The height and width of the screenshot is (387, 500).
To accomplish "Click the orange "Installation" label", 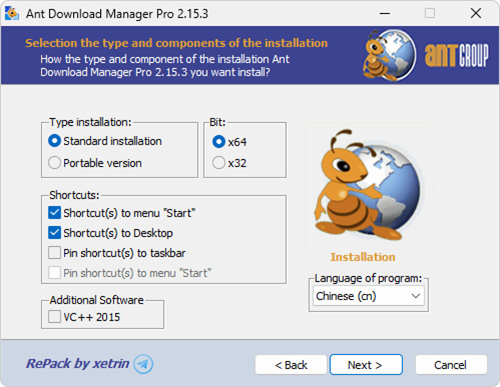I will coord(363,257).
